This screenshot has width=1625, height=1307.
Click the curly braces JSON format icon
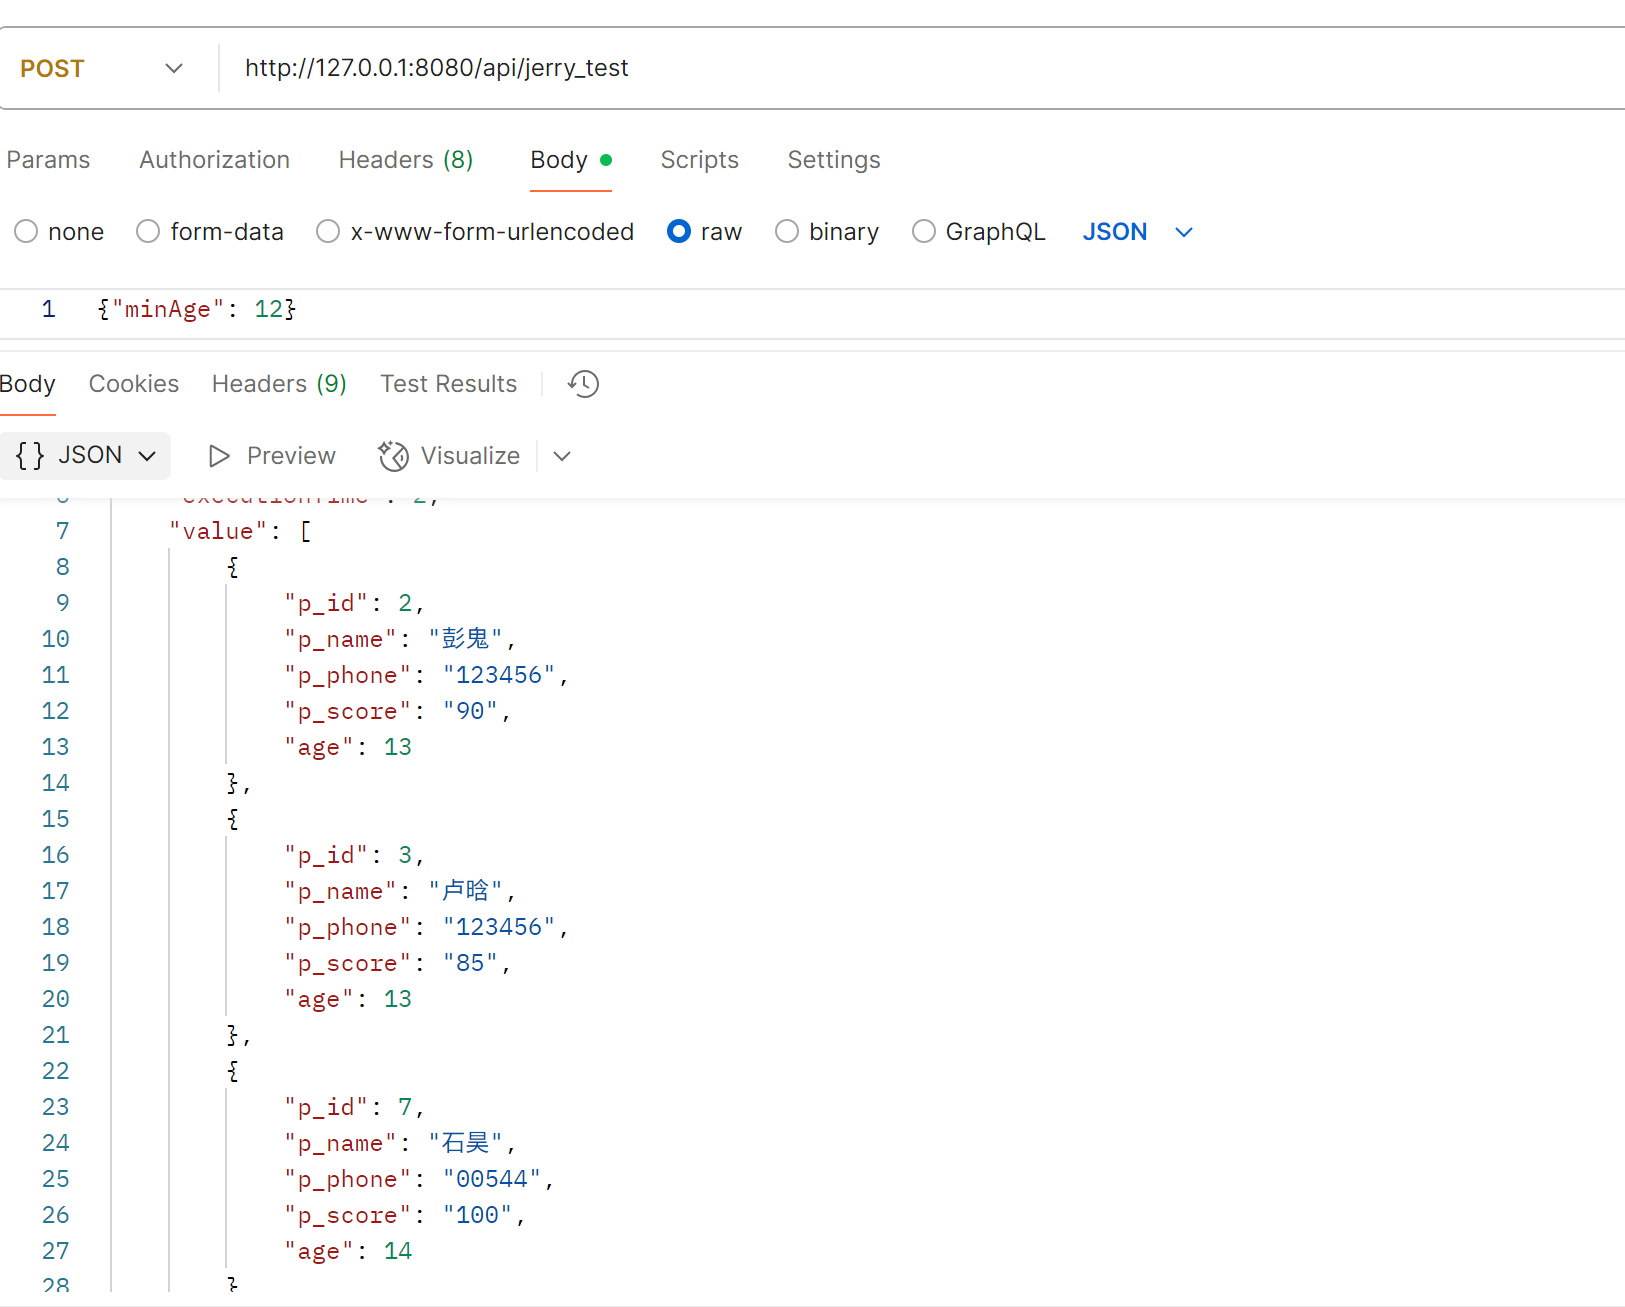30,456
